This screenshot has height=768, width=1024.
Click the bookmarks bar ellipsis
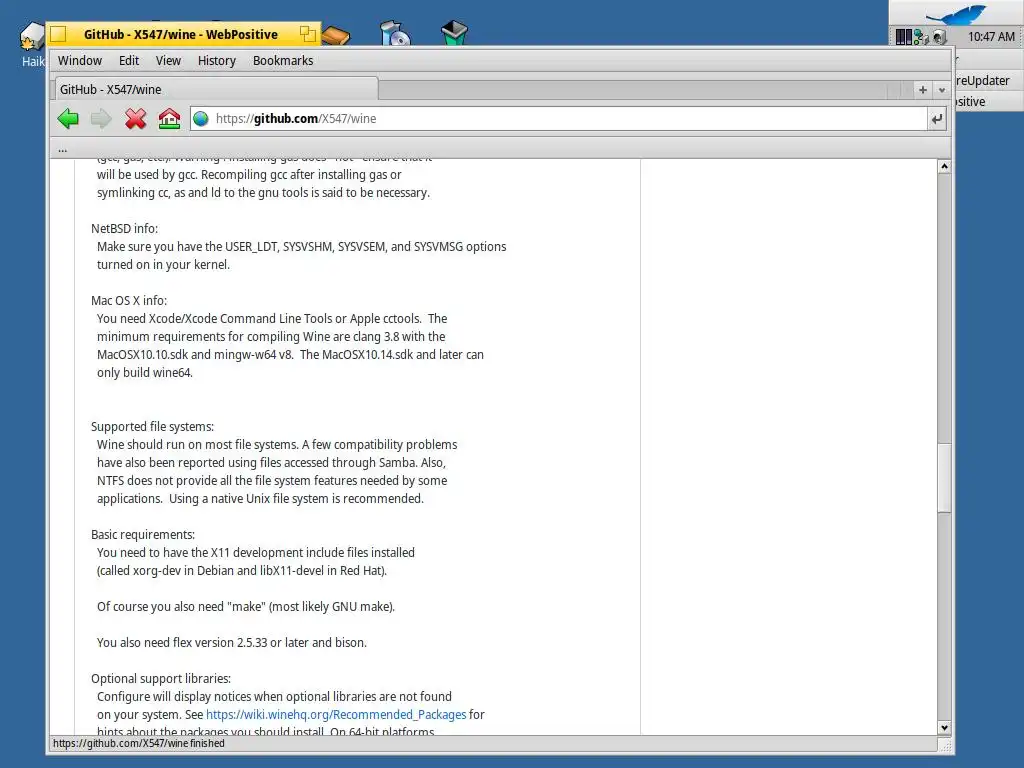pos(62,150)
